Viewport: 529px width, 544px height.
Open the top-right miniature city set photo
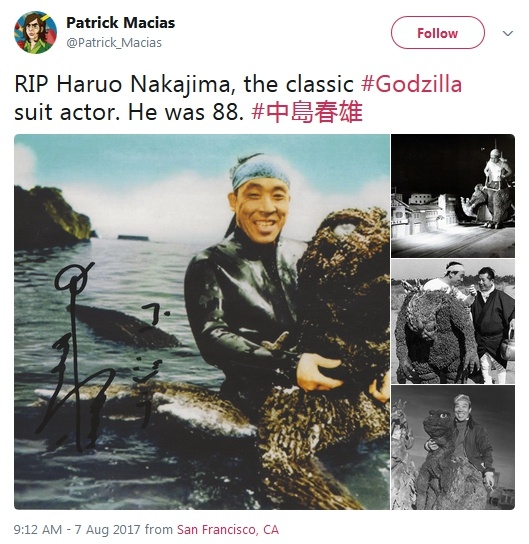pos(453,196)
